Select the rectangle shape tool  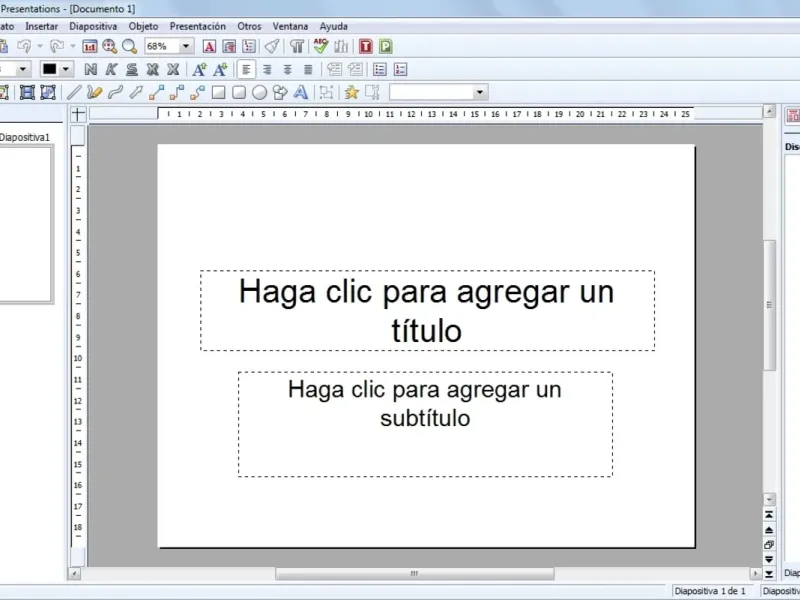[218, 92]
